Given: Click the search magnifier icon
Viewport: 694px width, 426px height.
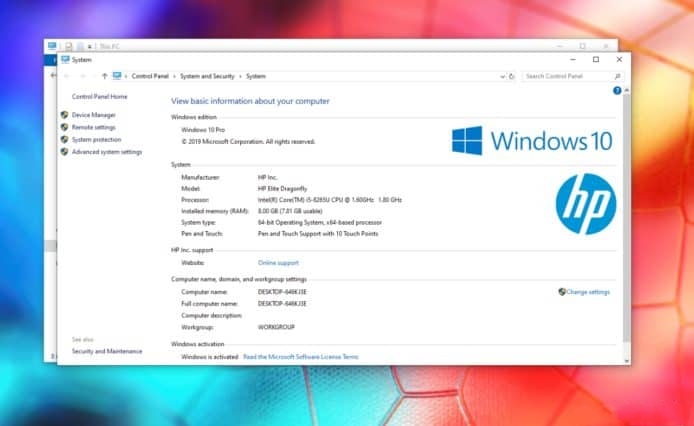Looking at the screenshot, I should [x=617, y=77].
